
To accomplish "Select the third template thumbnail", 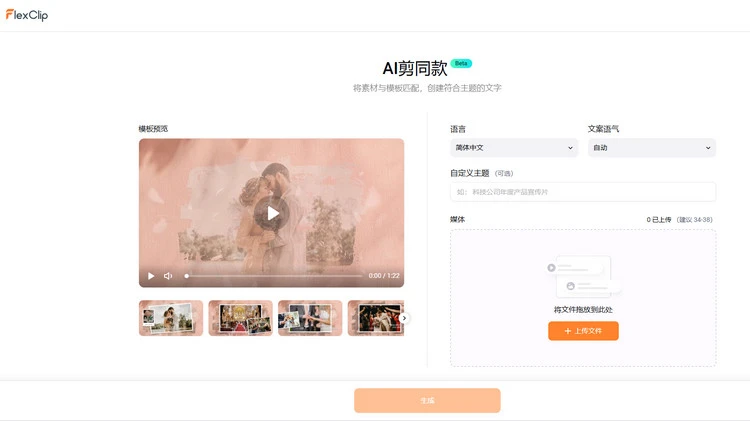I will 310,318.
